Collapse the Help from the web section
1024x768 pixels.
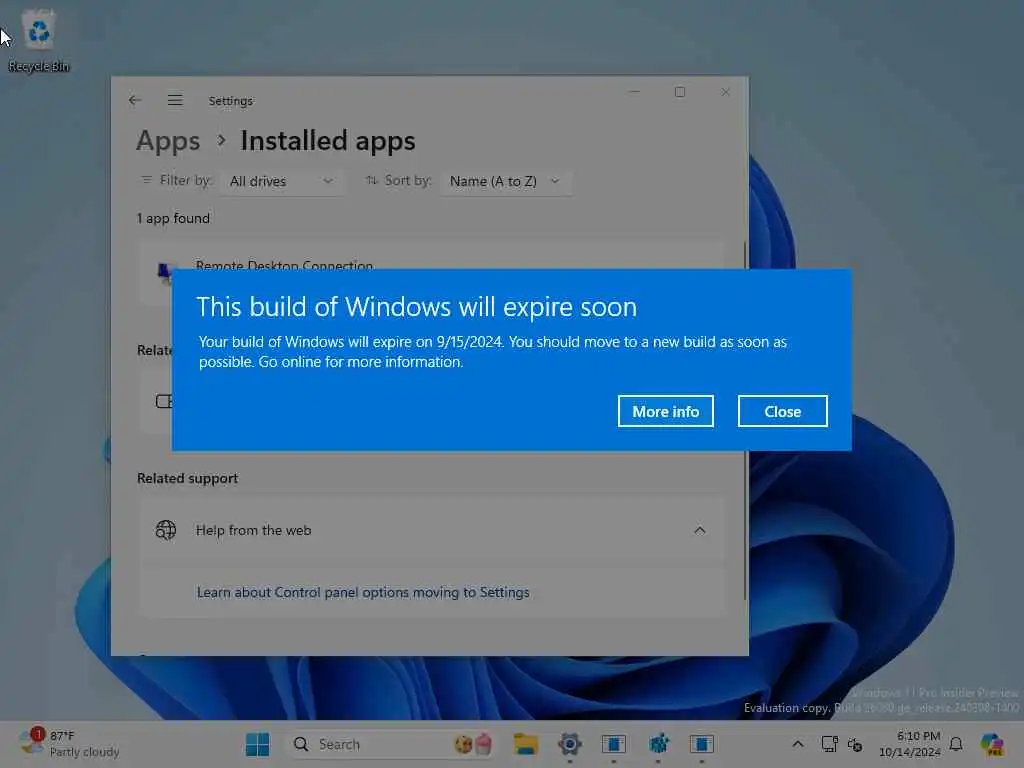click(x=699, y=530)
